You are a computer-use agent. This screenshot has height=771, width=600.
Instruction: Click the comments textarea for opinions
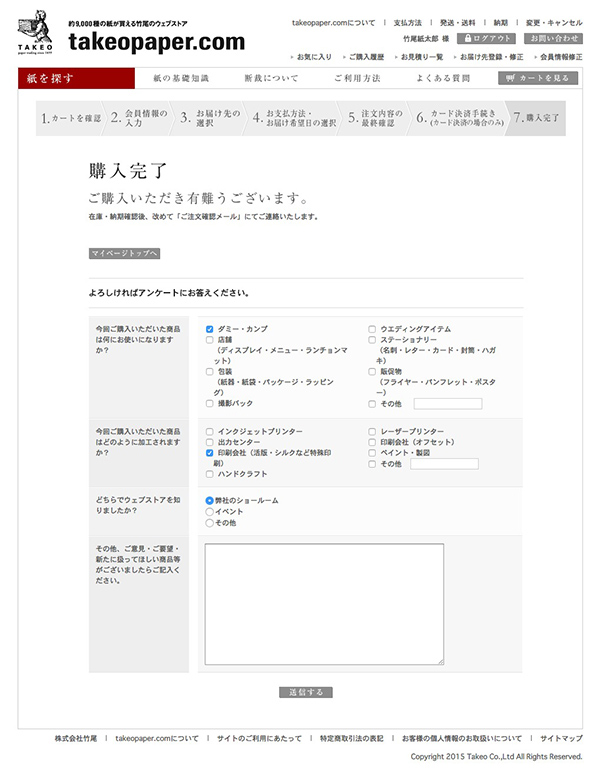tap(324, 604)
